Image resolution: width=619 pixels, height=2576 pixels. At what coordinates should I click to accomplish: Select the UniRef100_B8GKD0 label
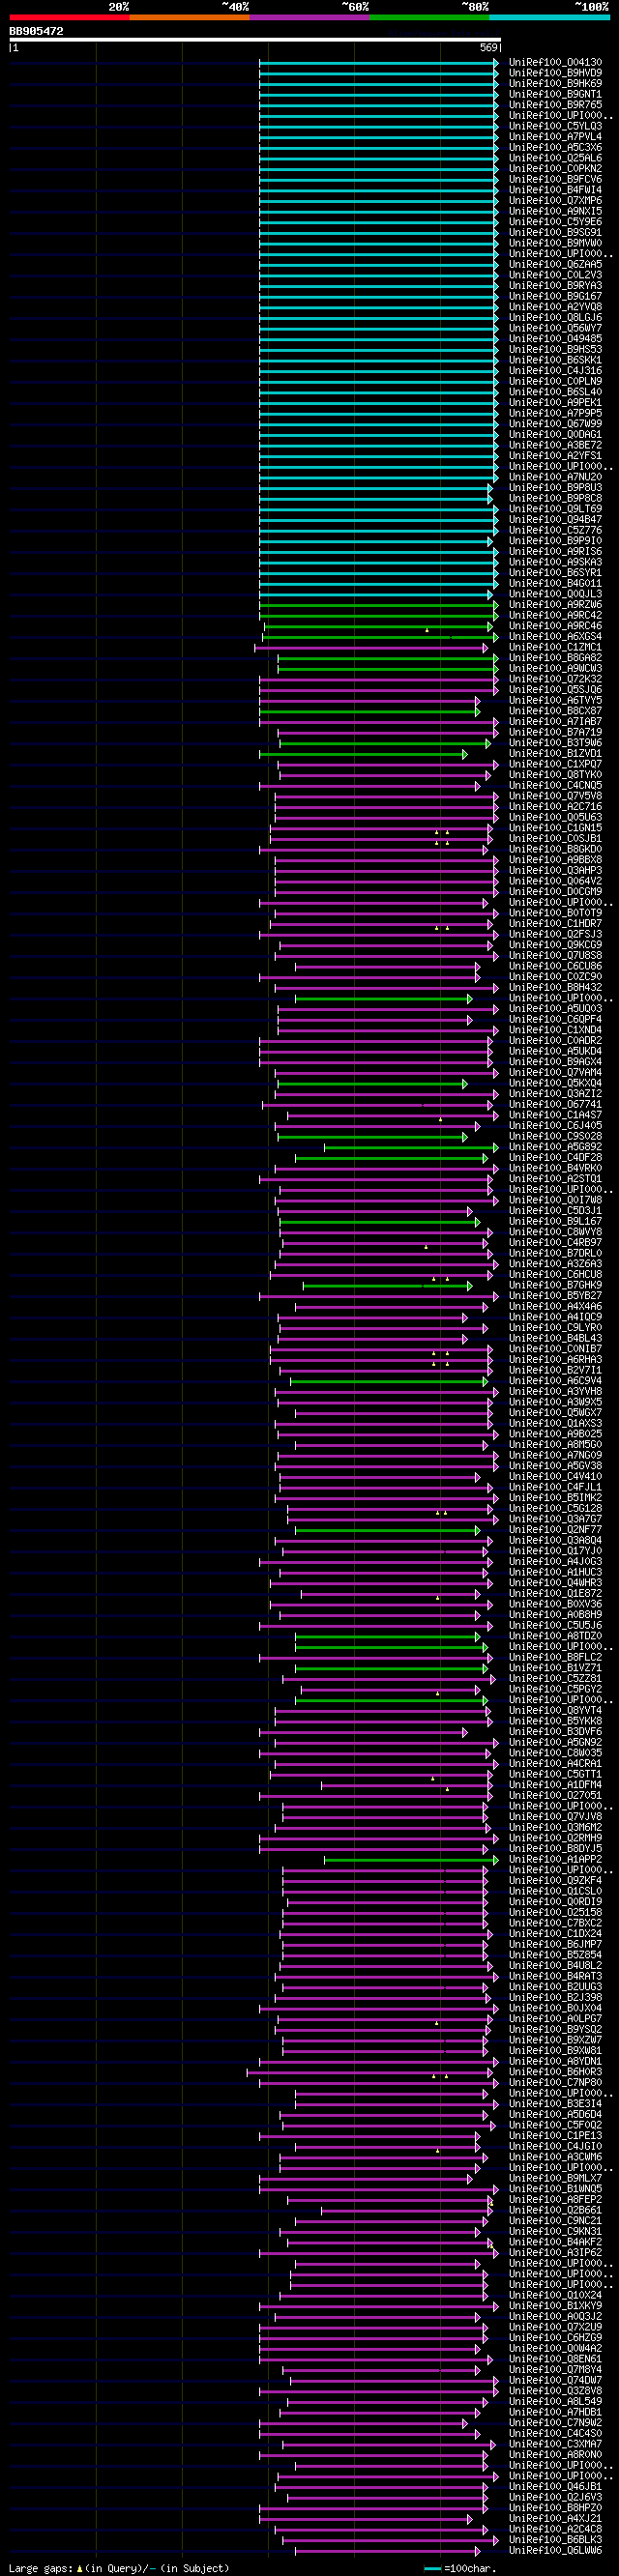click(x=555, y=849)
